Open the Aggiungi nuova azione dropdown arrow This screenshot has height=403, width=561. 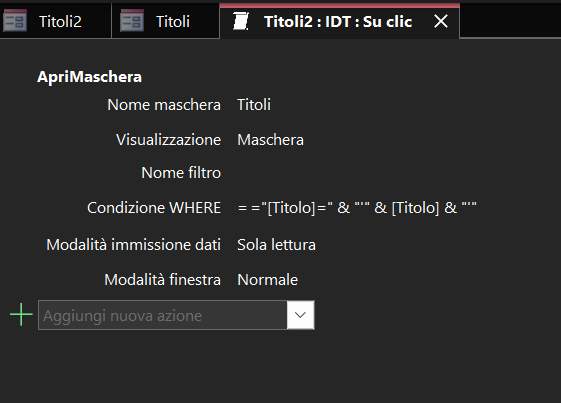pyautogui.click(x=300, y=315)
